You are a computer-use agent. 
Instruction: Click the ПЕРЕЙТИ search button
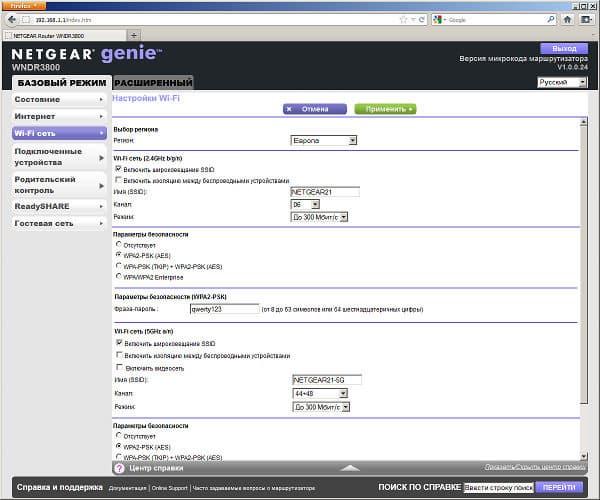(559, 487)
